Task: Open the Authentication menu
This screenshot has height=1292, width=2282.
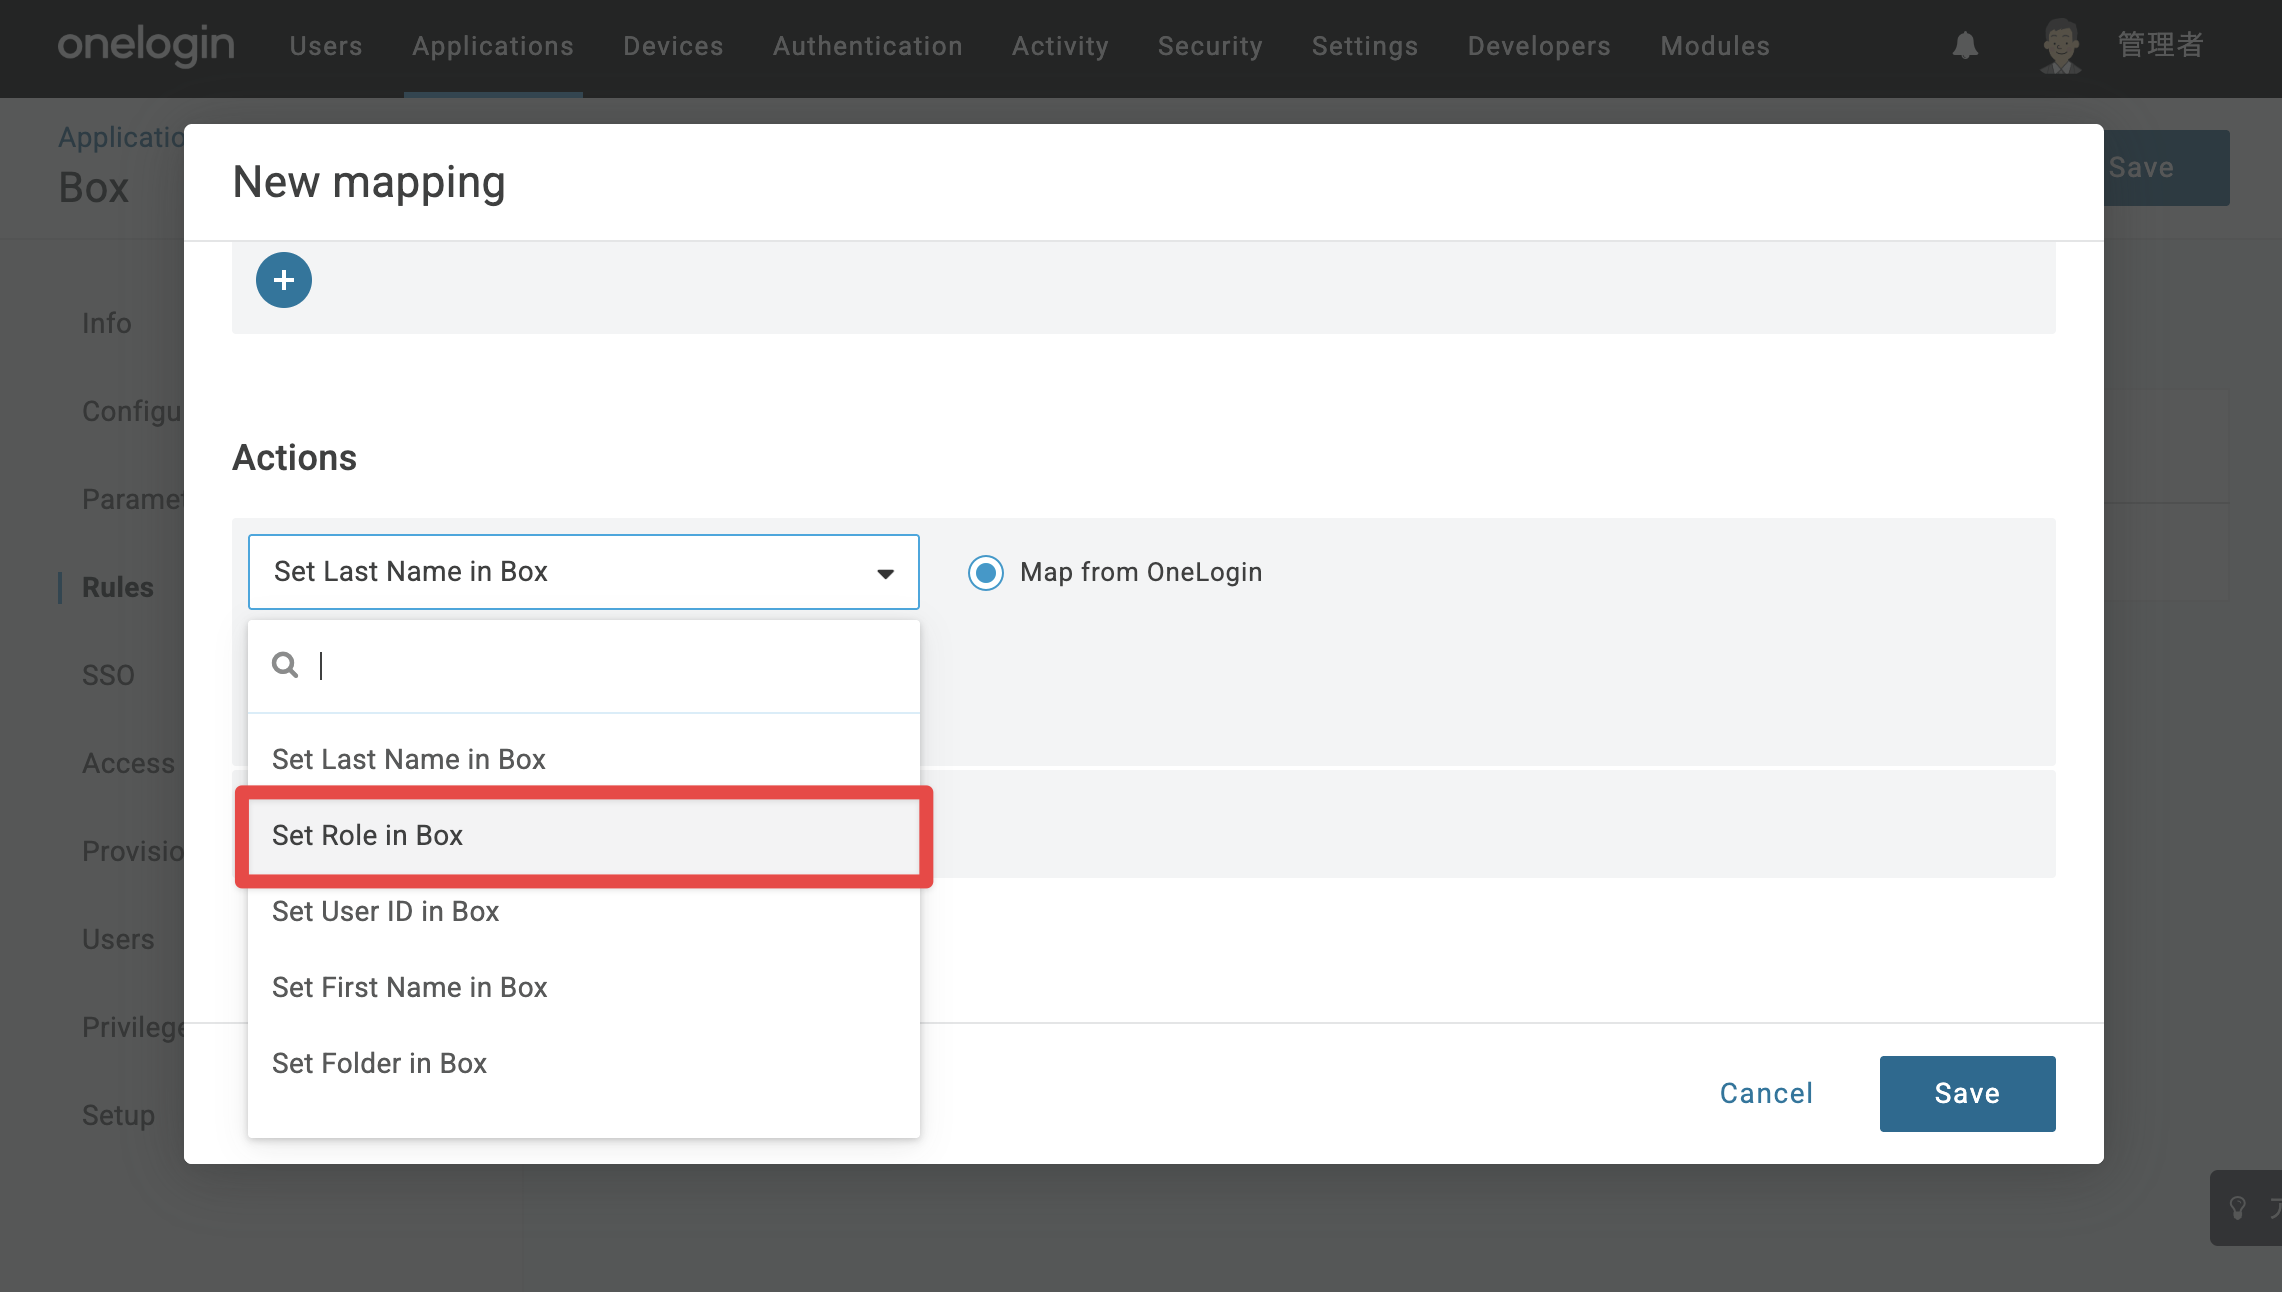Action: [868, 46]
